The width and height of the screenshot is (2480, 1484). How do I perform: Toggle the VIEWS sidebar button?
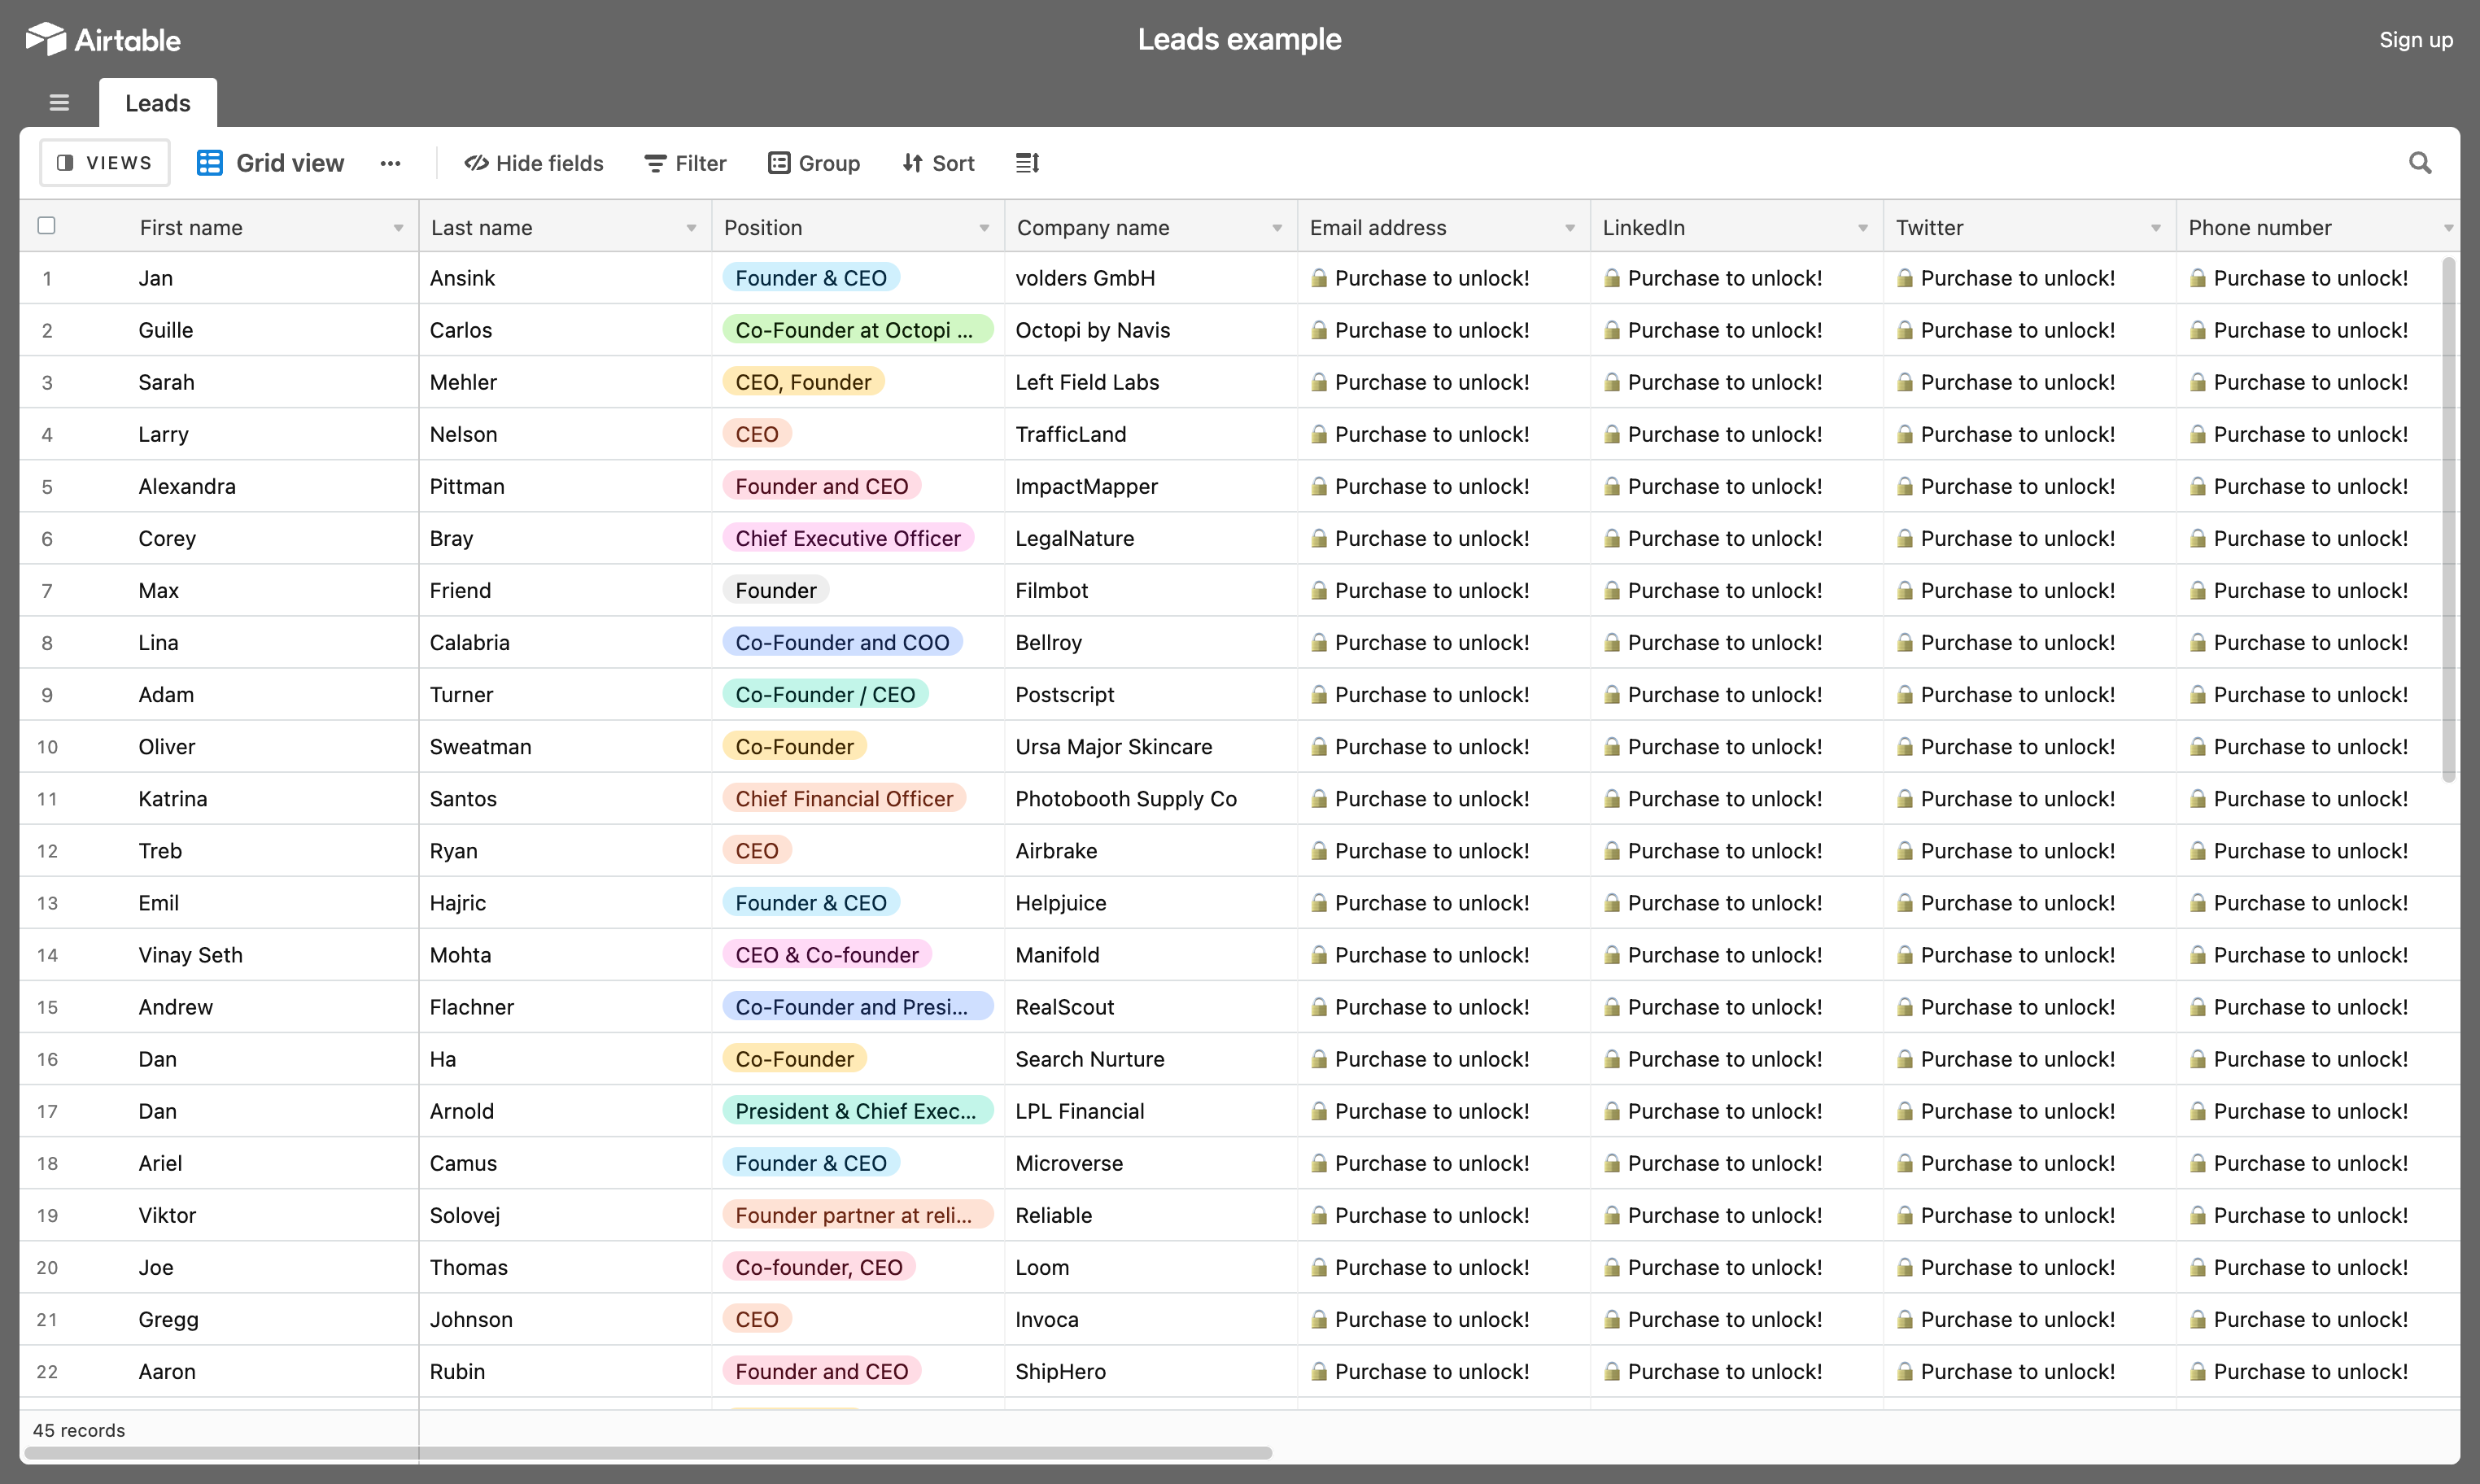pyautogui.click(x=104, y=162)
